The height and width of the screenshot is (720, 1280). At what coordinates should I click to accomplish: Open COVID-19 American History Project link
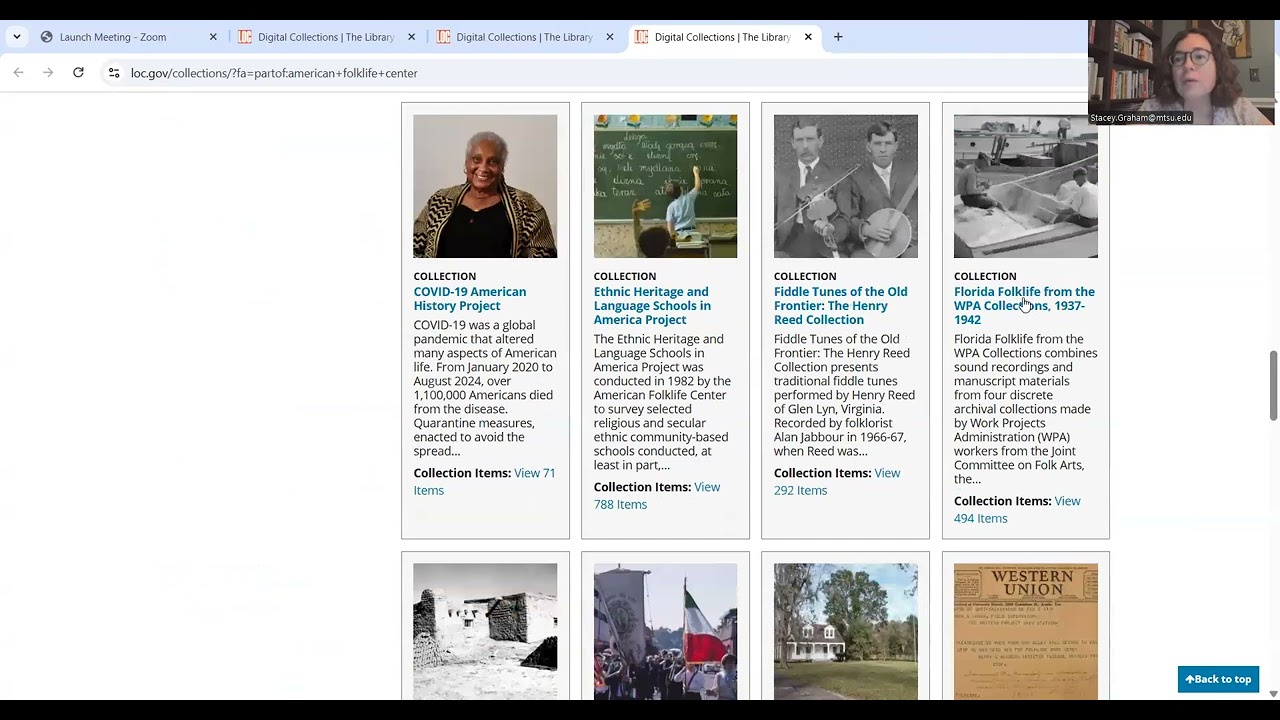470,299
